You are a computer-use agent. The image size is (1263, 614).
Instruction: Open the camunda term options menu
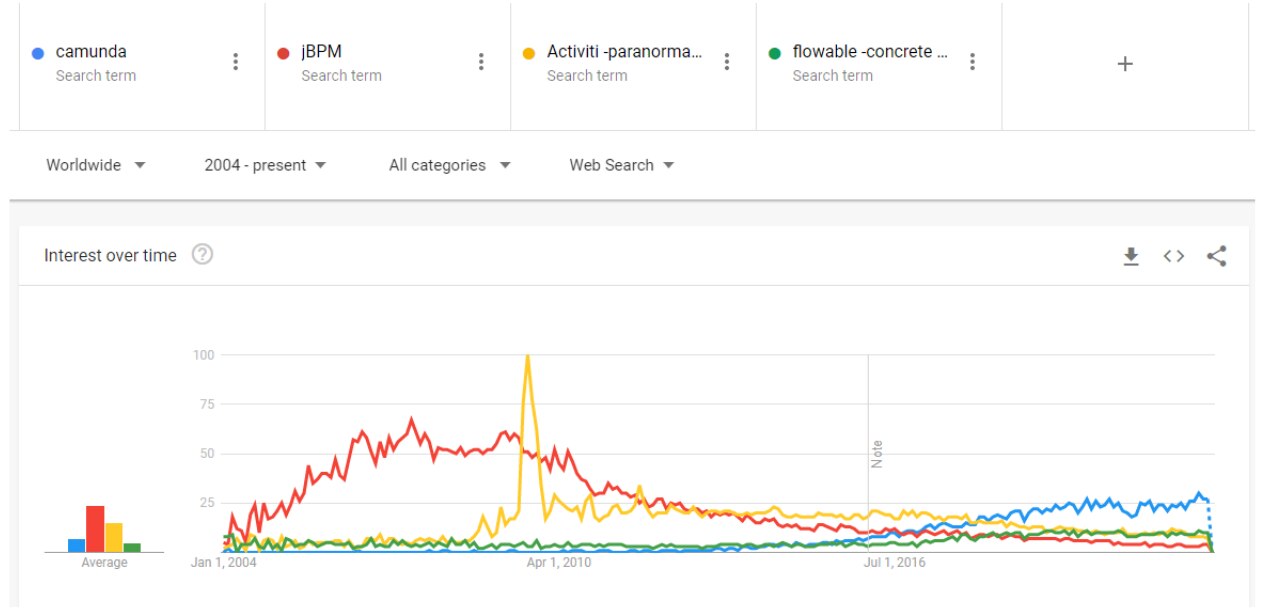tap(236, 62)
